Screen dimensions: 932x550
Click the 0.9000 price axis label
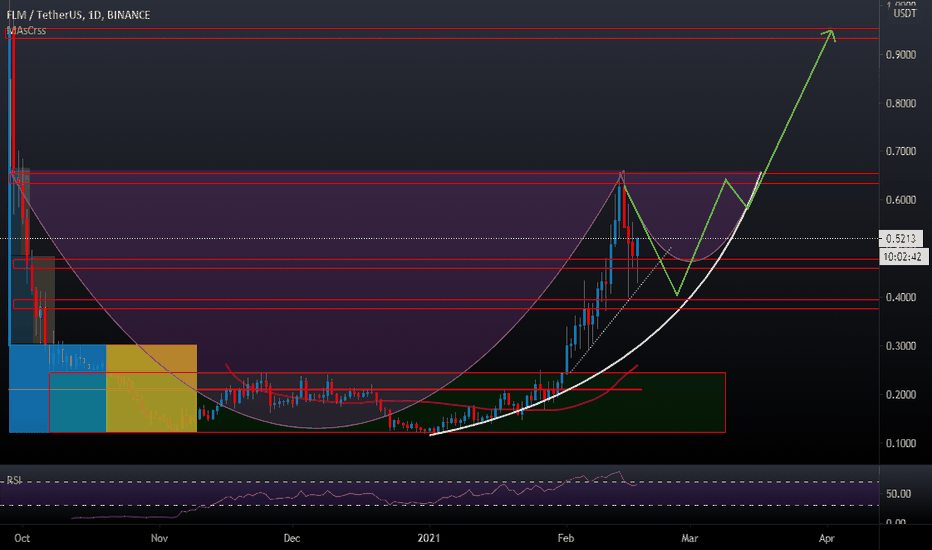coord(900,55)
